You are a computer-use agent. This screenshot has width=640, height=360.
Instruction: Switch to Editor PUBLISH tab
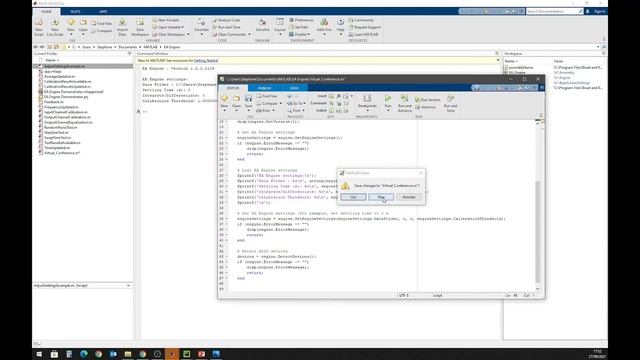coord(264,88)
